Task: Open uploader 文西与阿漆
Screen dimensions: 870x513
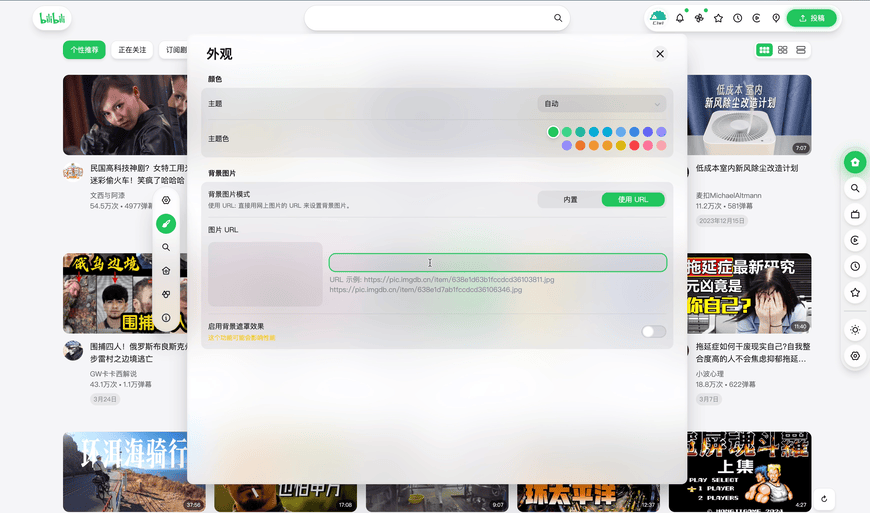Action: (x=107, y=195)
